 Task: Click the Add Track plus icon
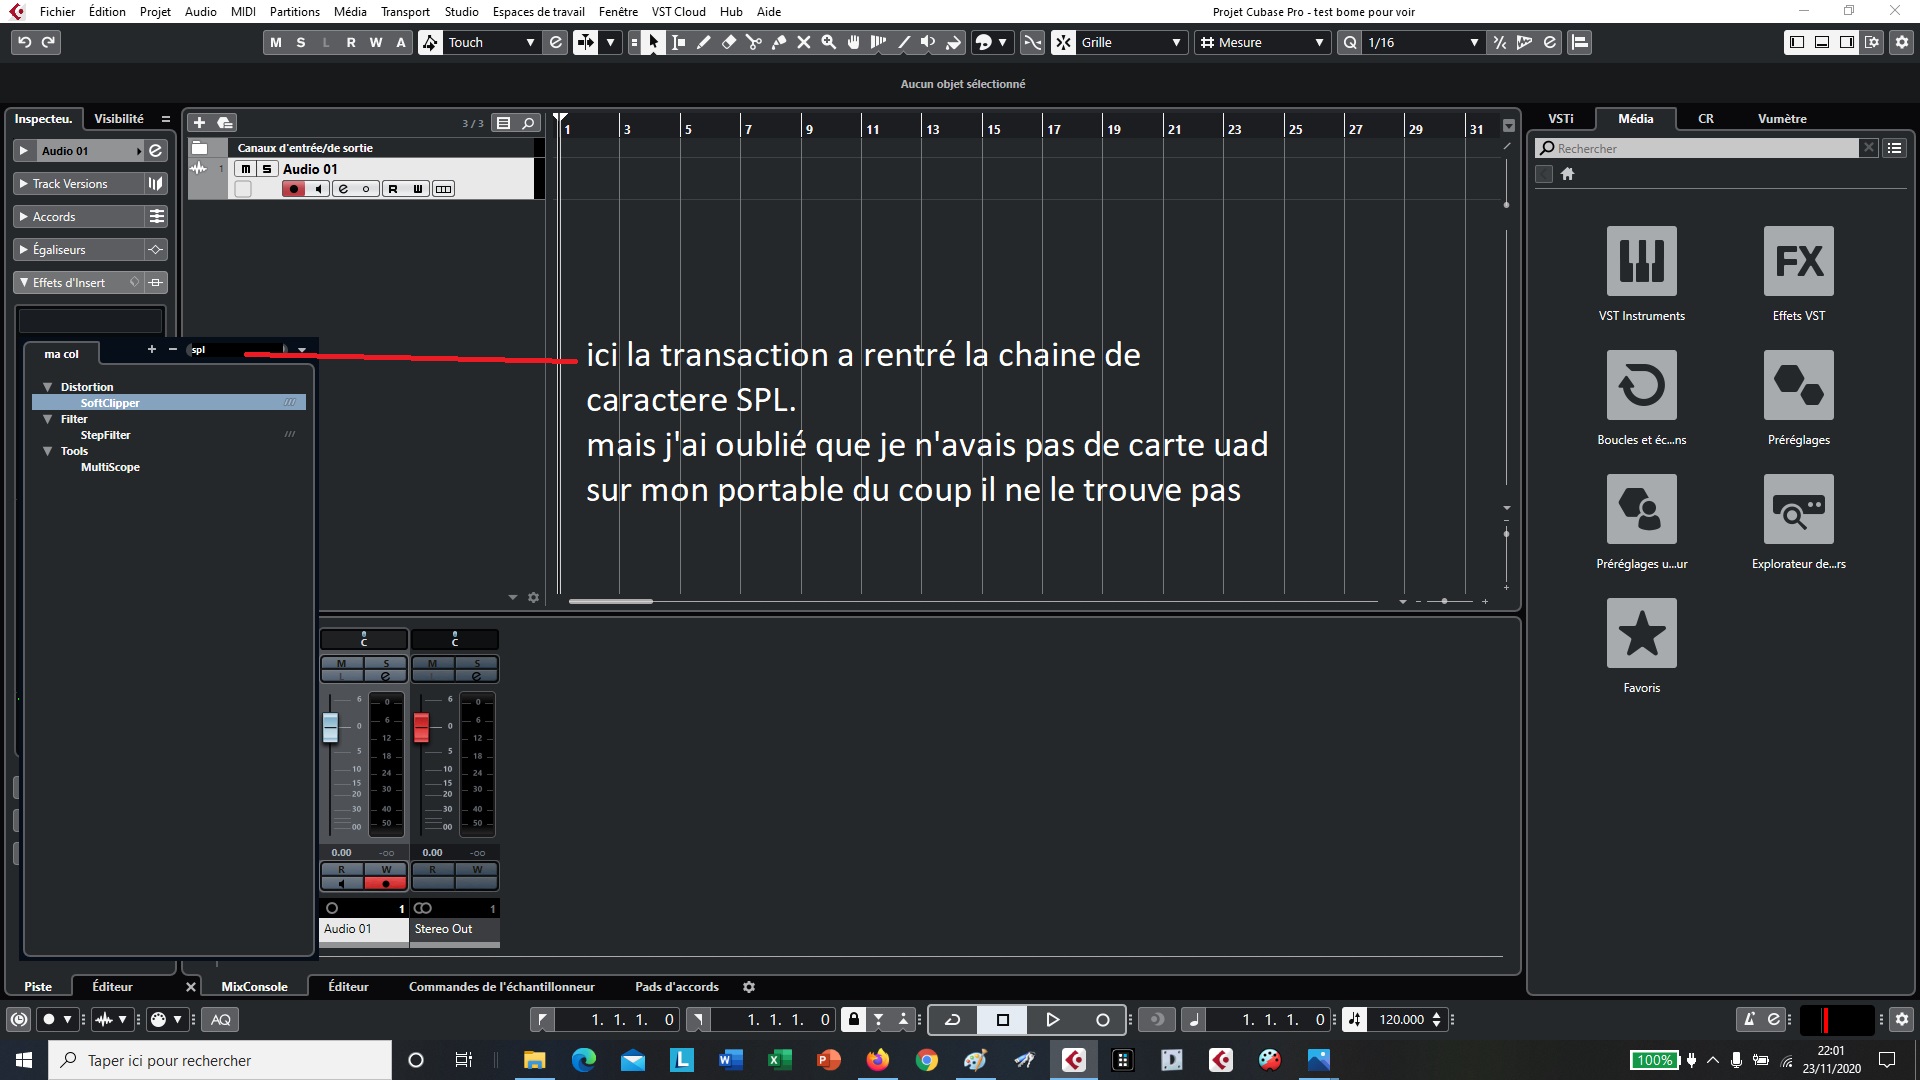199,122
